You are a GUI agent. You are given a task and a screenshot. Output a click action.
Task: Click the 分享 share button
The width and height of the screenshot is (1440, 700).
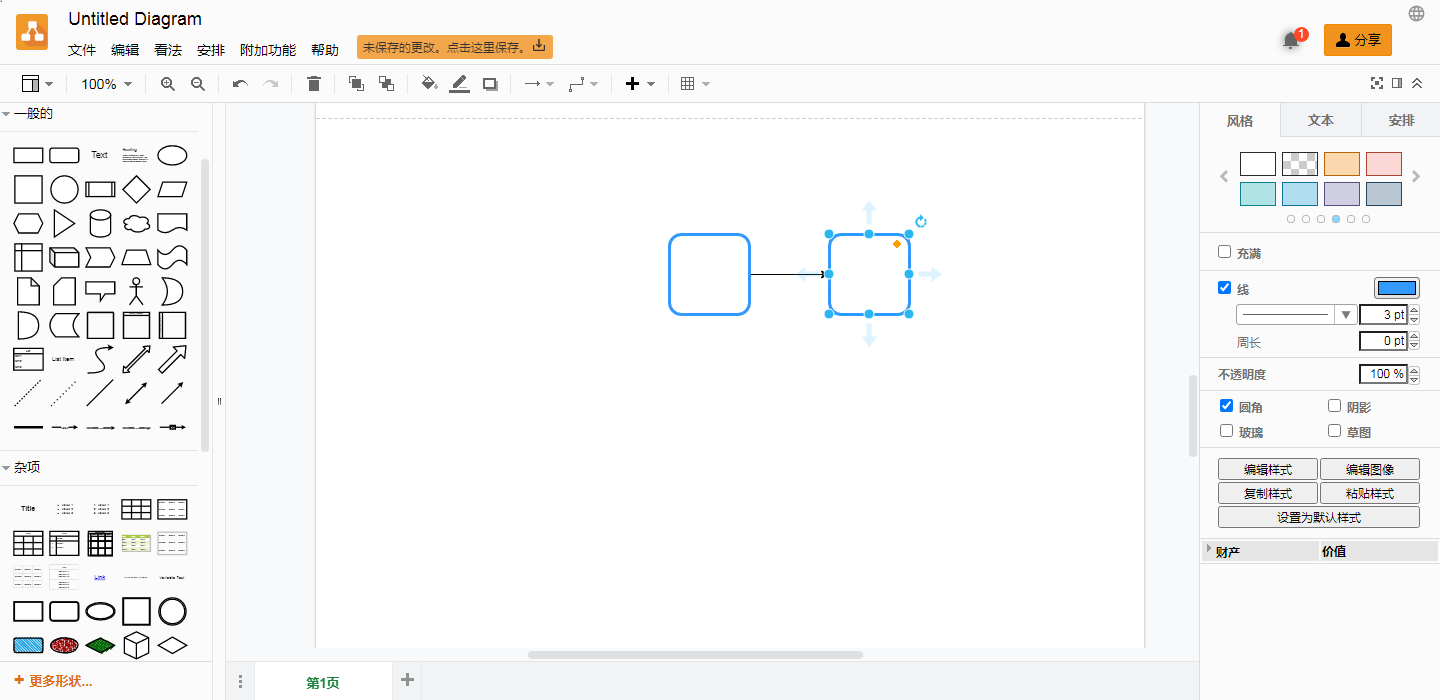[1358, 40]
